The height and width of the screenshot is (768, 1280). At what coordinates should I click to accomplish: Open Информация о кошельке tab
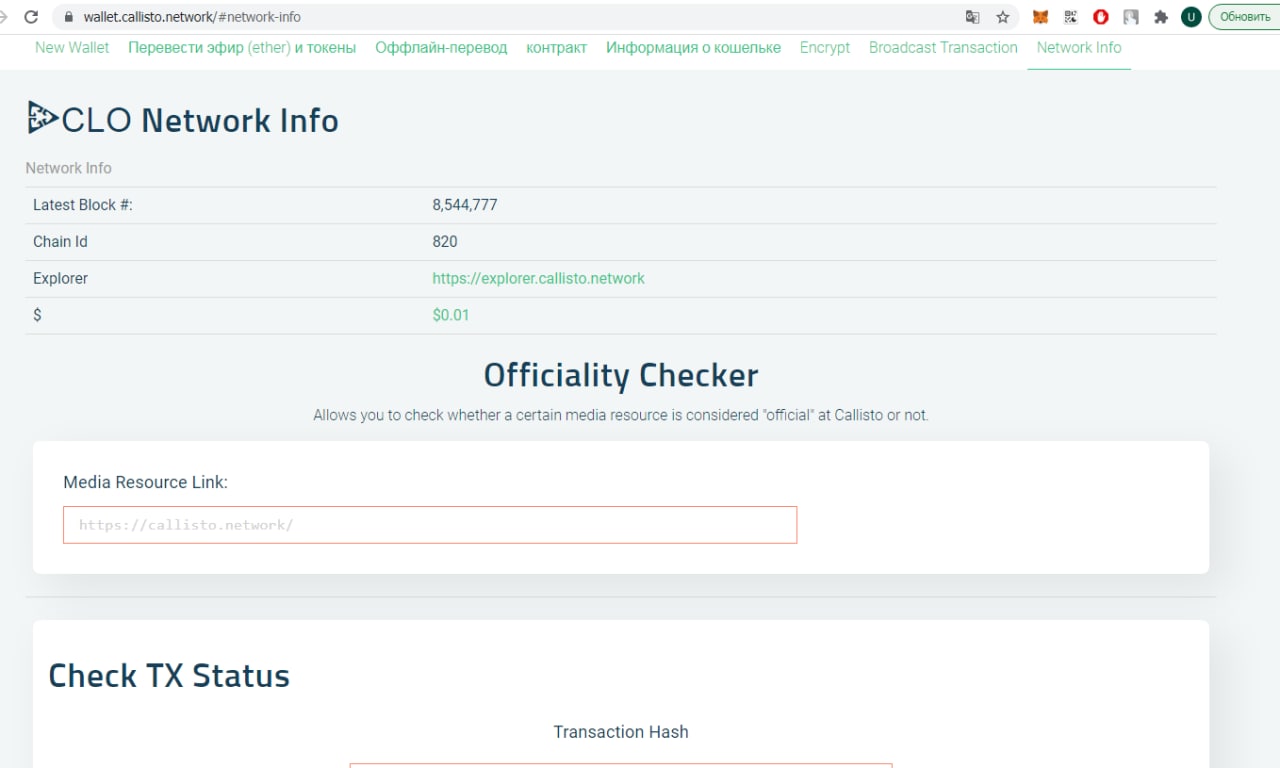click(693, 47)
